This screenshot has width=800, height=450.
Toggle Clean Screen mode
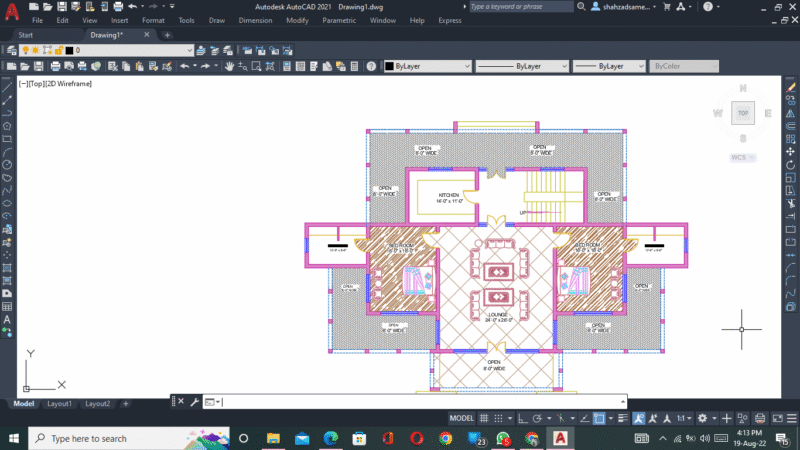(778, 418)
